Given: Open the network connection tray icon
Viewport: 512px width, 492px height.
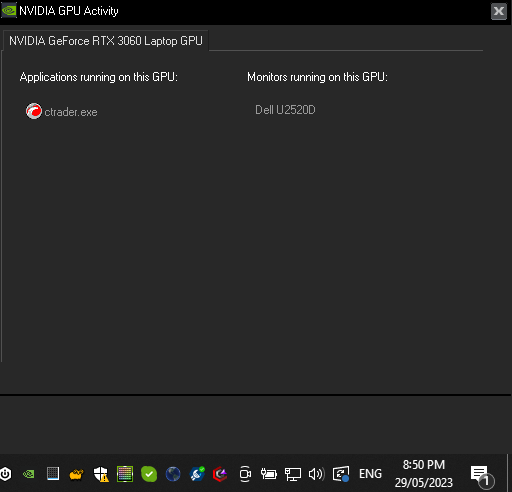Looking at the screenshot, I should tap(293, 474).
